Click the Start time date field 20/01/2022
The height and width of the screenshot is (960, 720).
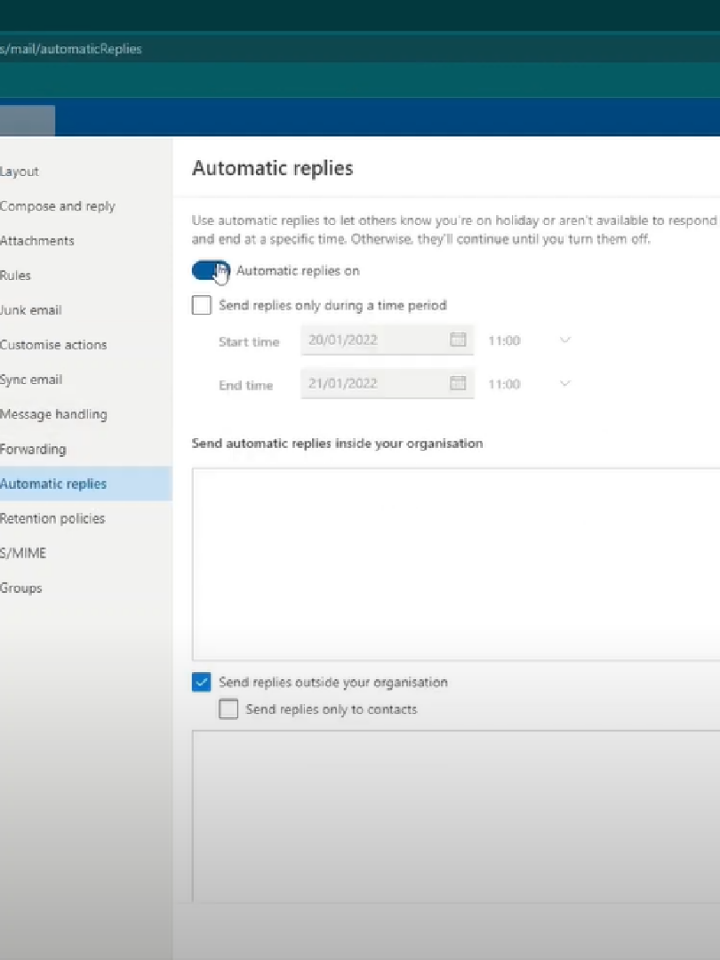pyautogui.click(x=387, y=340)
